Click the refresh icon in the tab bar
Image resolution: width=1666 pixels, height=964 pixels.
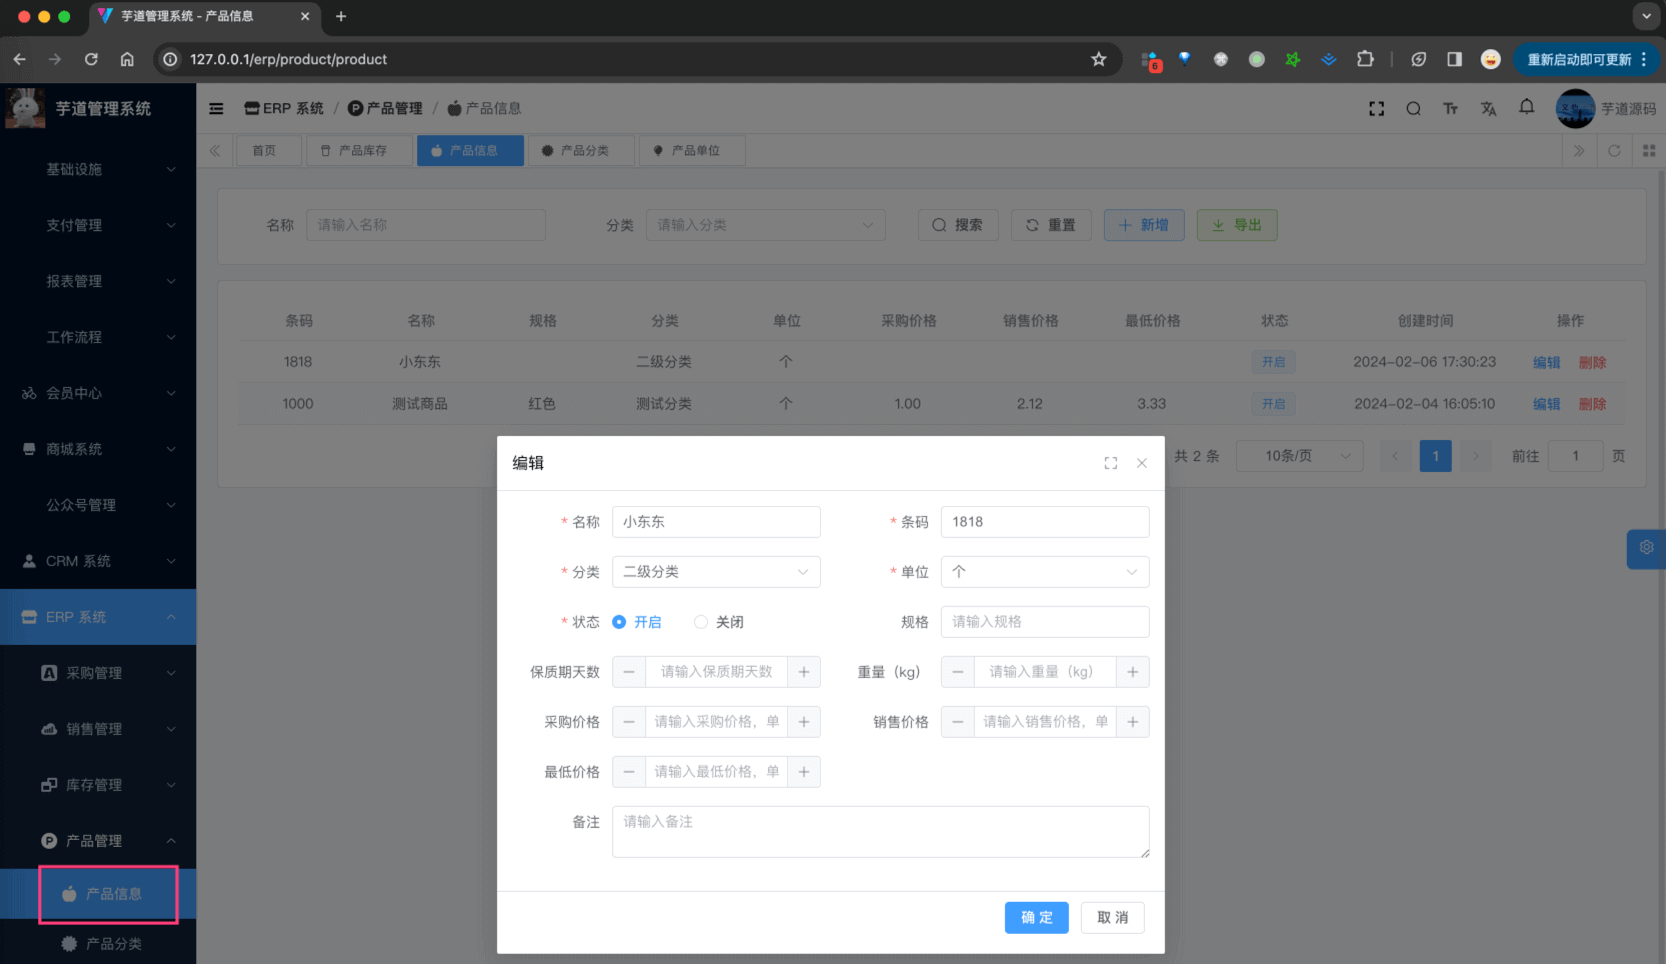click(1614, 151)
